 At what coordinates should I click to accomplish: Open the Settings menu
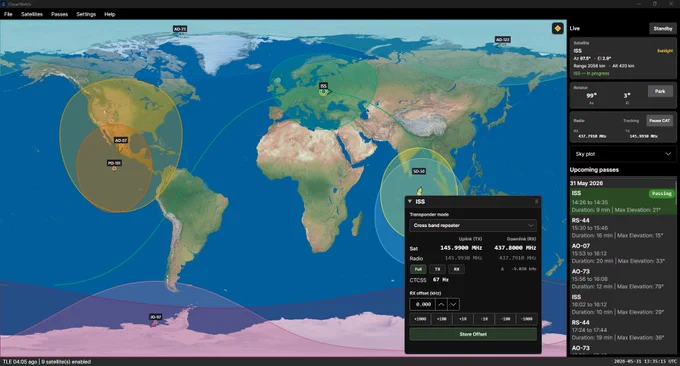tap(86, 14)
